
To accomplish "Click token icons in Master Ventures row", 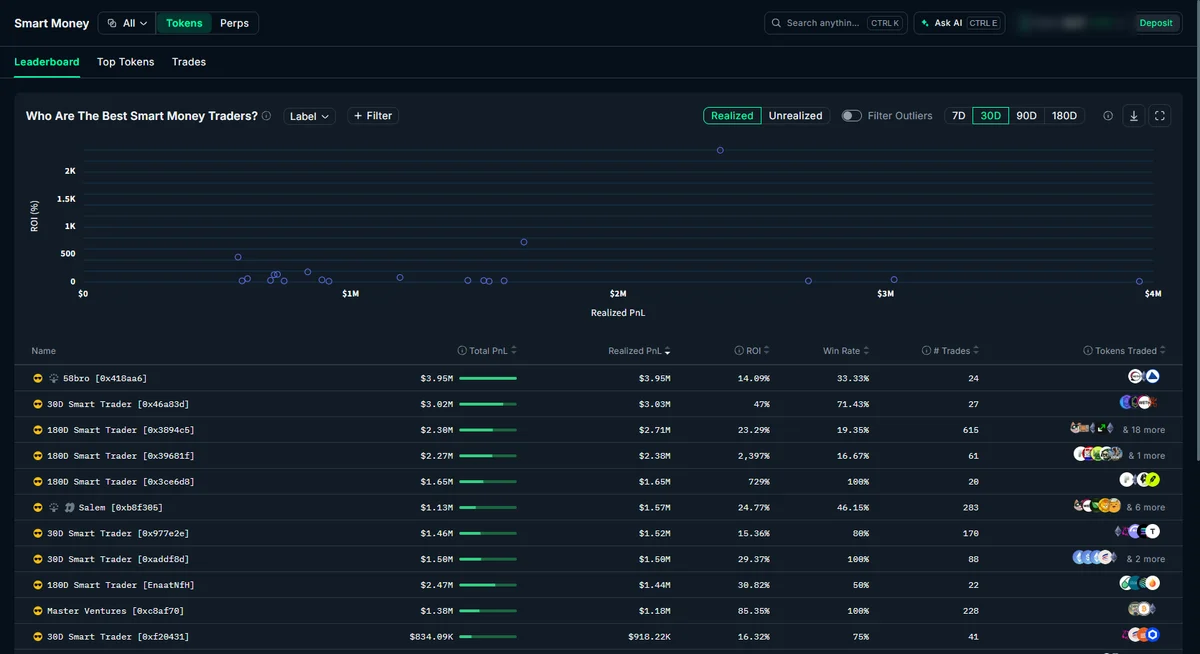I will pyautogui.click(x=1141, y=610).
